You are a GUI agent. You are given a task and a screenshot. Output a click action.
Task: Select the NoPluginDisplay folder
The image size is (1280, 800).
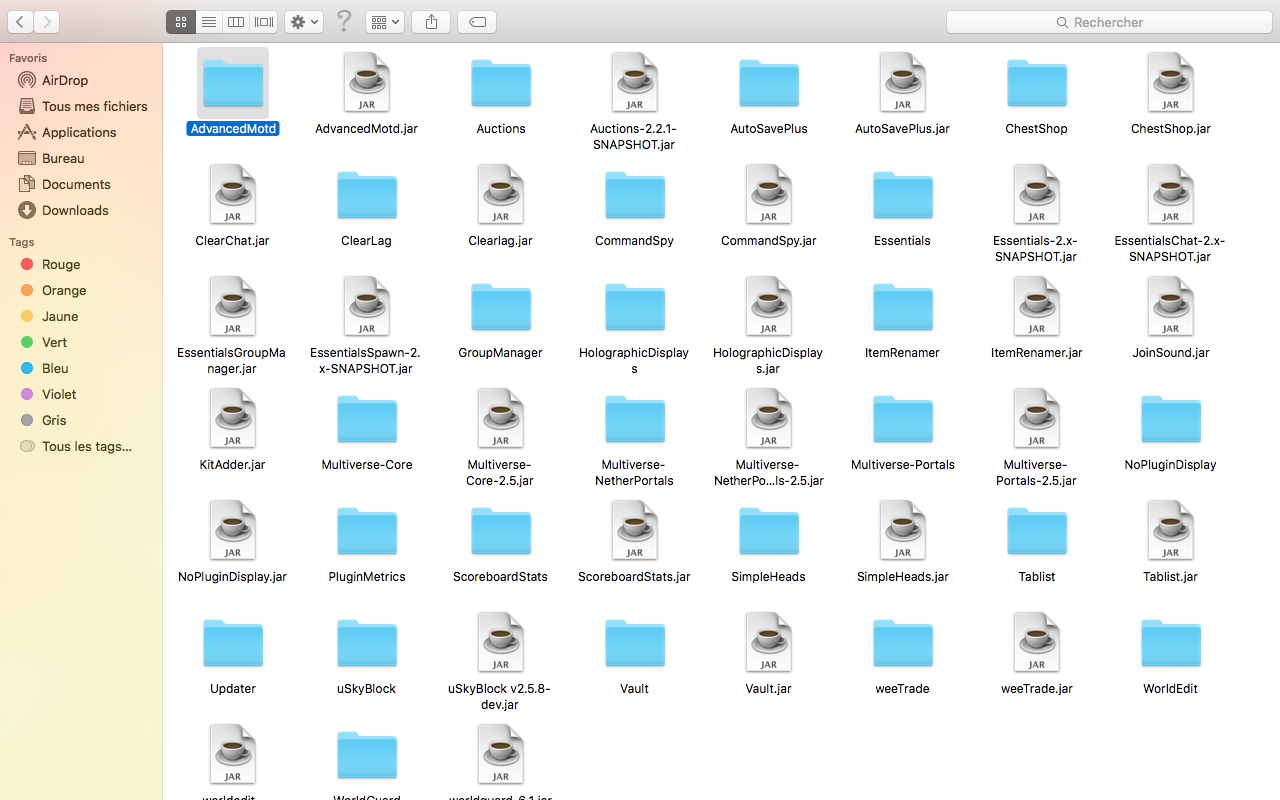point(1171,419)
